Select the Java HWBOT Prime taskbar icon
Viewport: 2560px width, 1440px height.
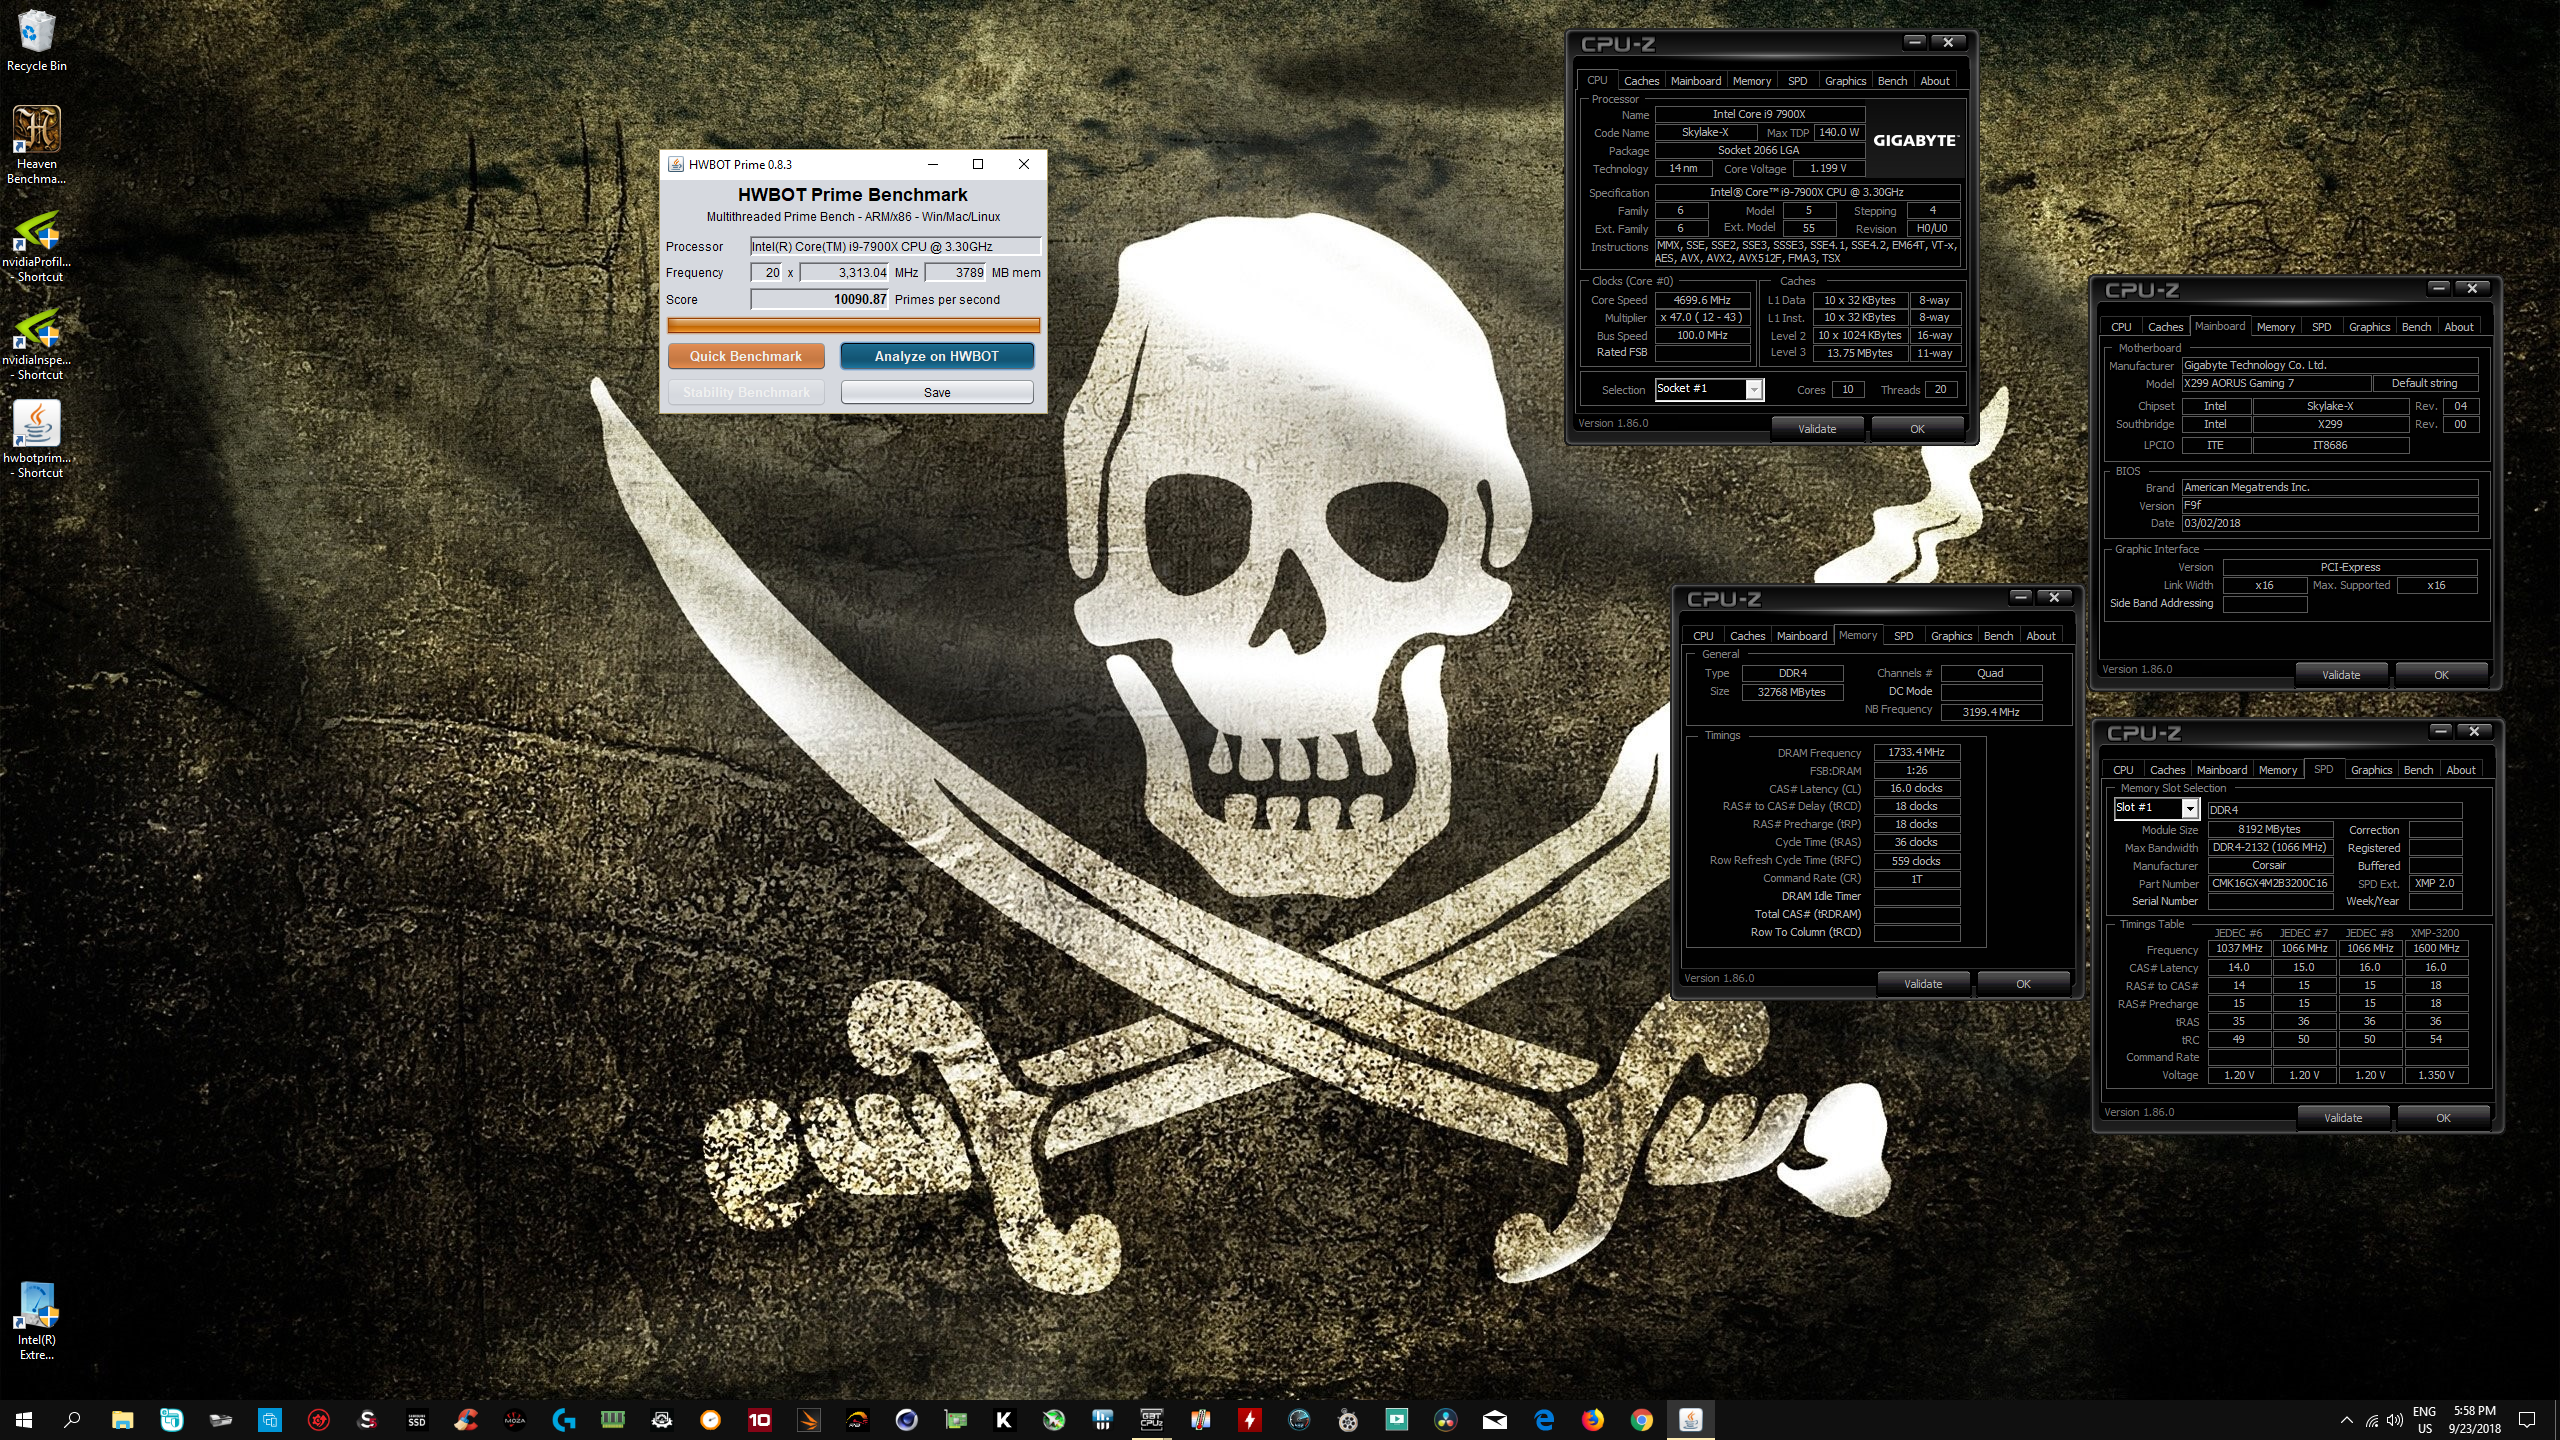1691,1420
